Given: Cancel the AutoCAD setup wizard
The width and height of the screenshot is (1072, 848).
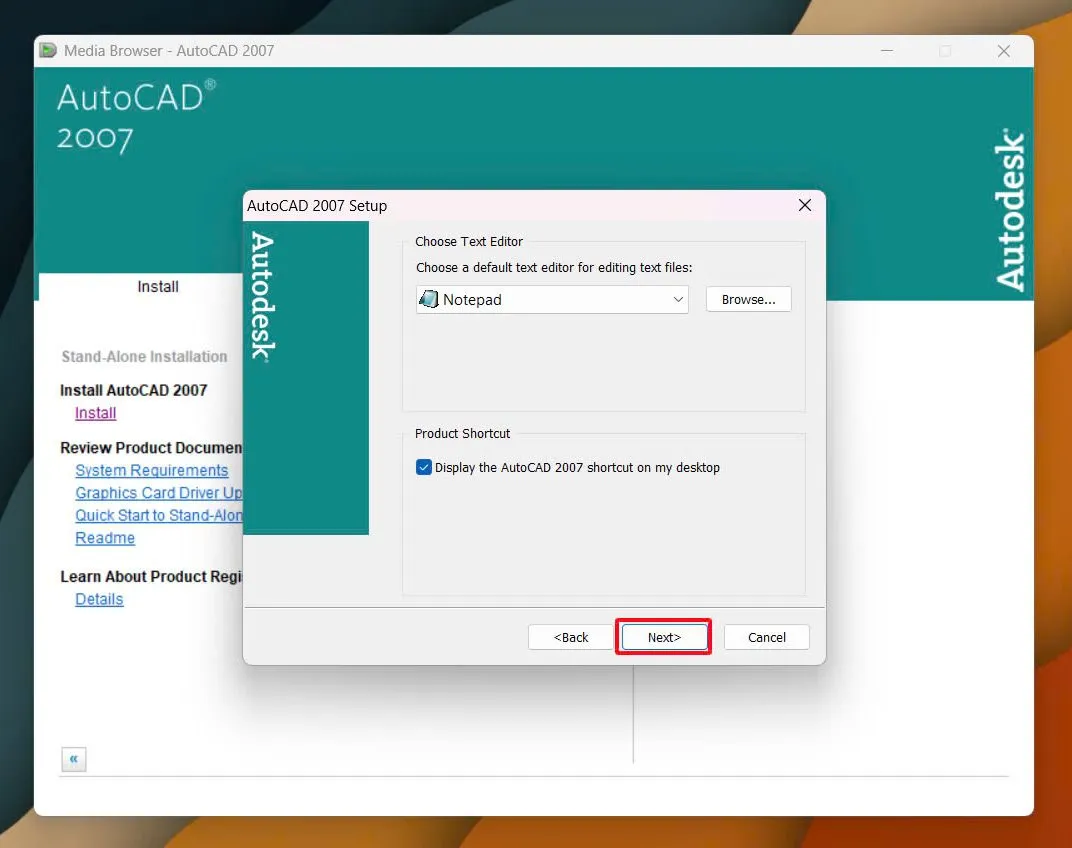Looking at the screenshot, I should click(x=766, y=637).
